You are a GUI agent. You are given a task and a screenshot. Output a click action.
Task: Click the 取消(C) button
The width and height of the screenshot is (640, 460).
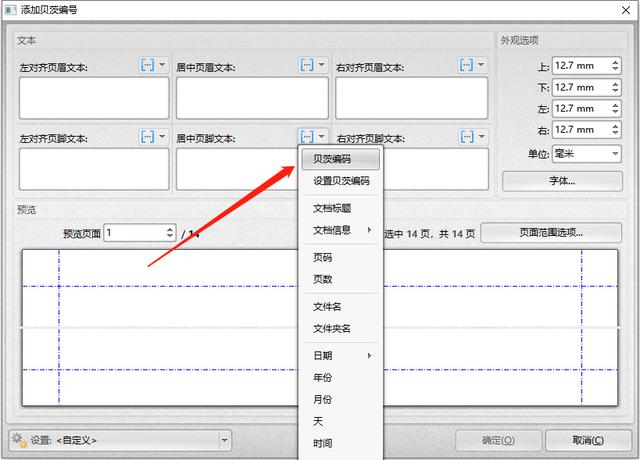coord(588,440)
